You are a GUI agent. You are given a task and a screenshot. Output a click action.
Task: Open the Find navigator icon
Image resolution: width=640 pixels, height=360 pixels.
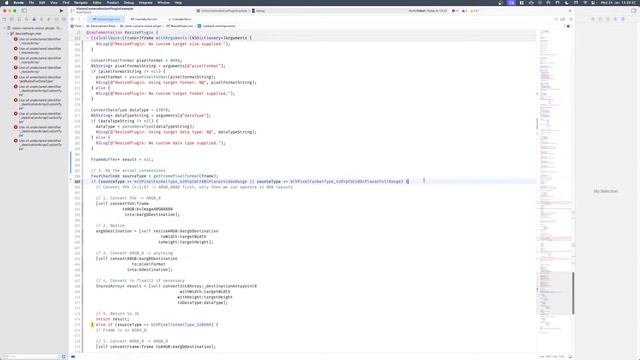[x=27, y=19]
